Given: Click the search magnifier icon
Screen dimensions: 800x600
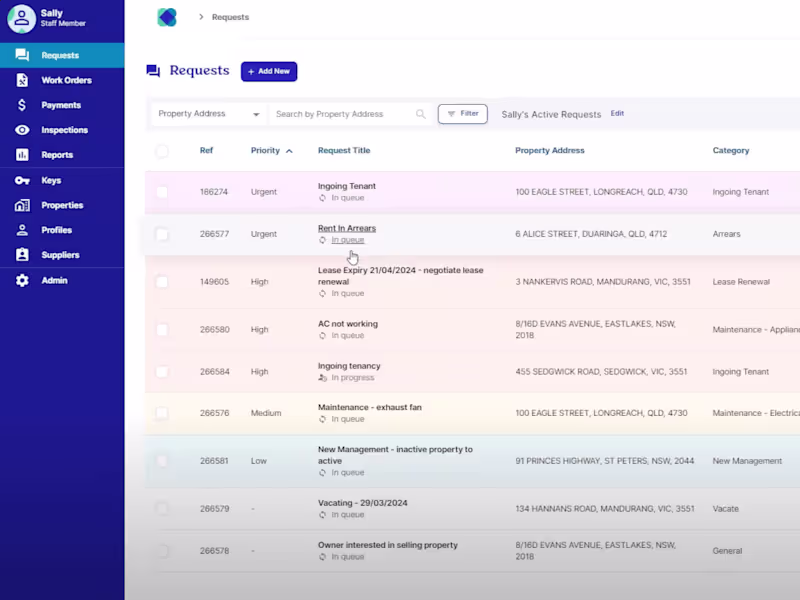Looking at the screenshot, I should click(x=420, y=114).
